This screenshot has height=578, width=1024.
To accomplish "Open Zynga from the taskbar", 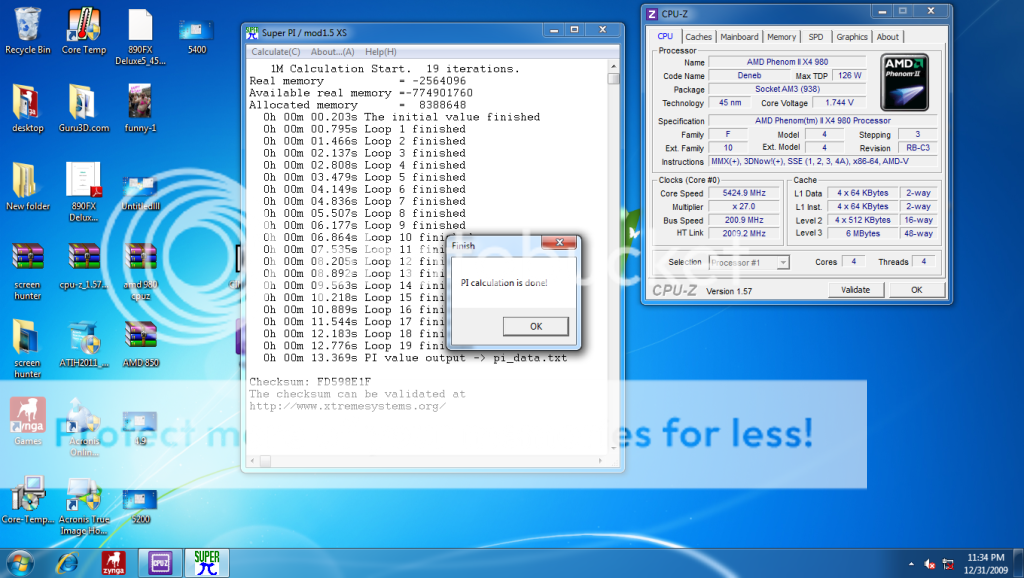I will coord(114,563).
